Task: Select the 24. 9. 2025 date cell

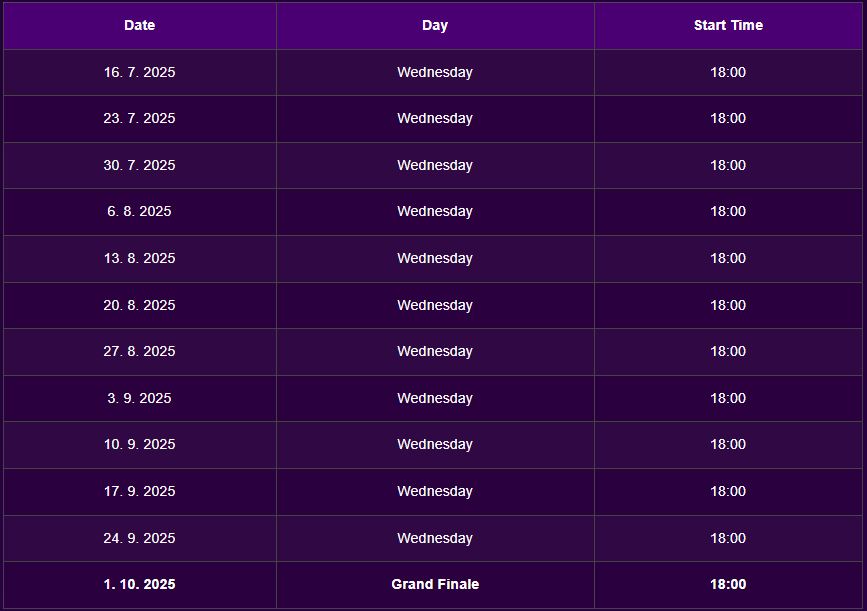Action: click(140, 538)
